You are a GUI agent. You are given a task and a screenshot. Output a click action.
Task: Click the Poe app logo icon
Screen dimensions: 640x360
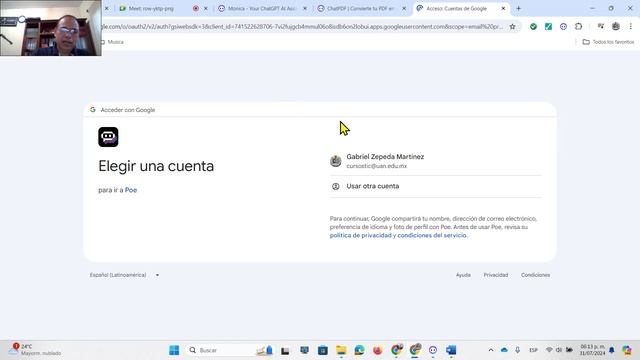tap(108, 137)
